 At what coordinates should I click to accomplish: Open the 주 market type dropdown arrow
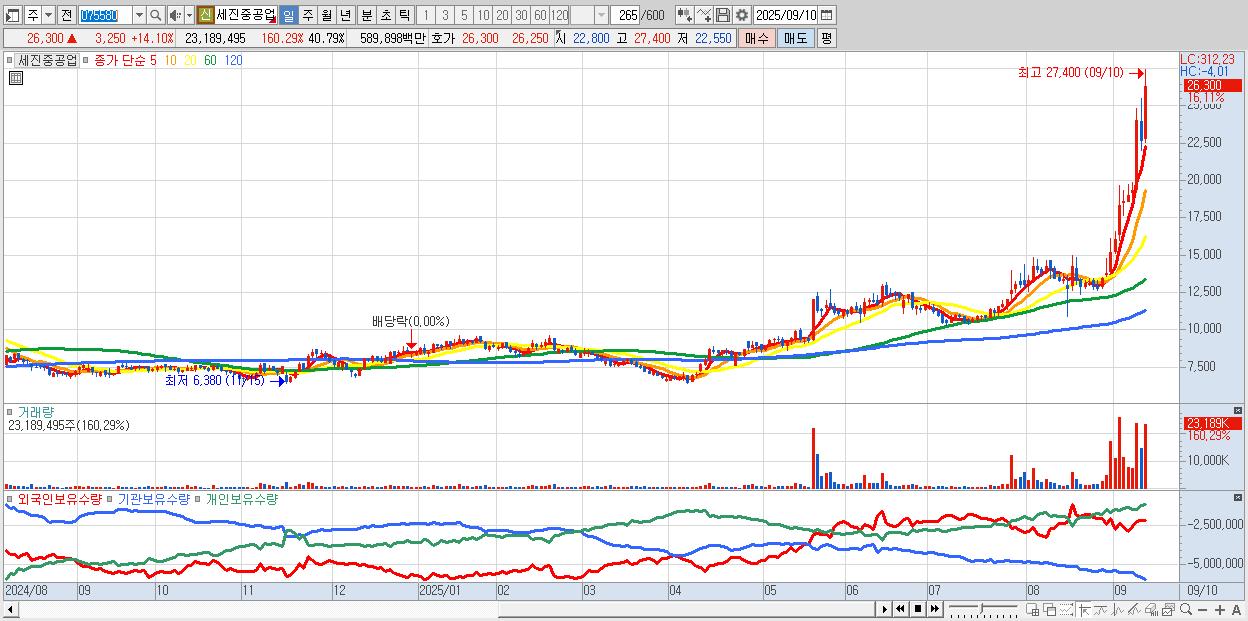(x=48, y=15)
